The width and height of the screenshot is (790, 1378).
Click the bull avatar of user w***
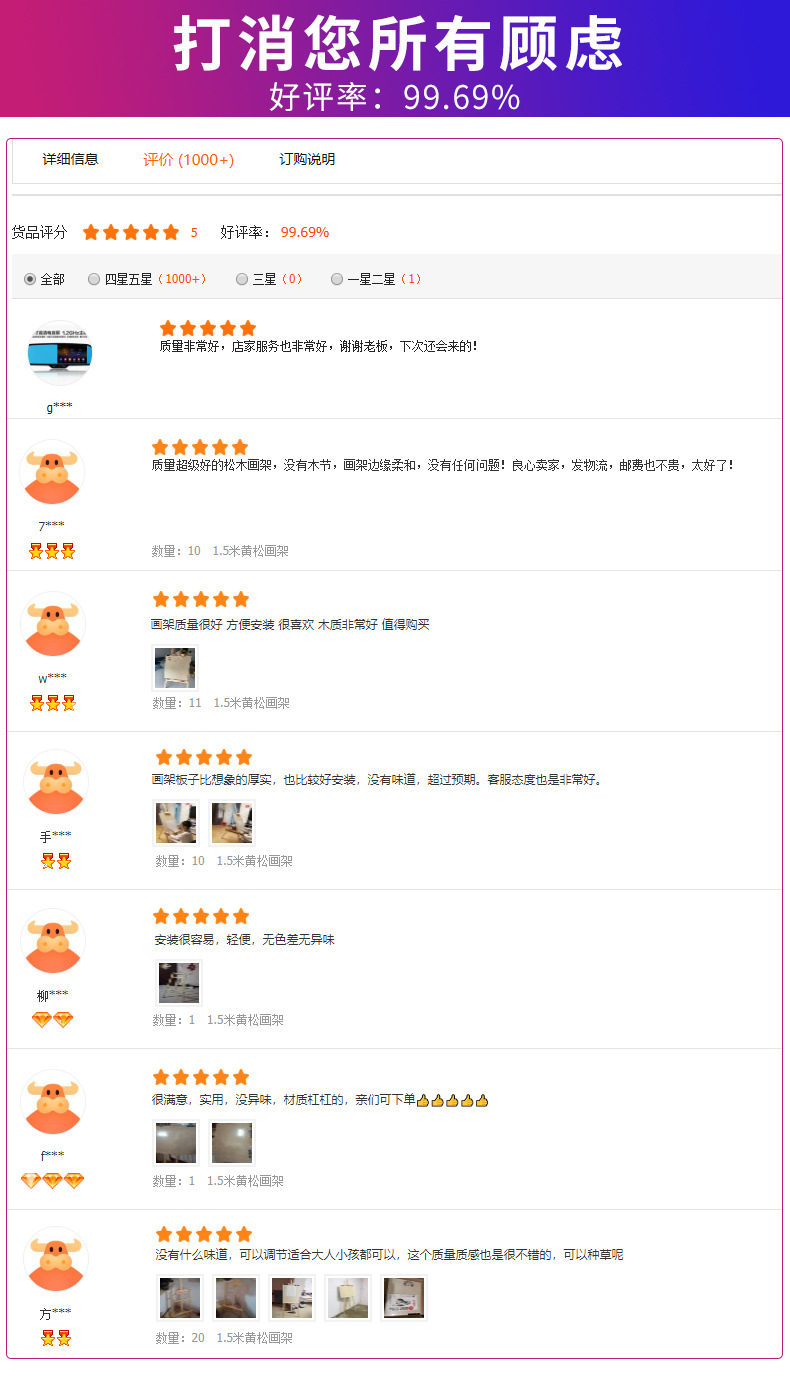(53, 624)
